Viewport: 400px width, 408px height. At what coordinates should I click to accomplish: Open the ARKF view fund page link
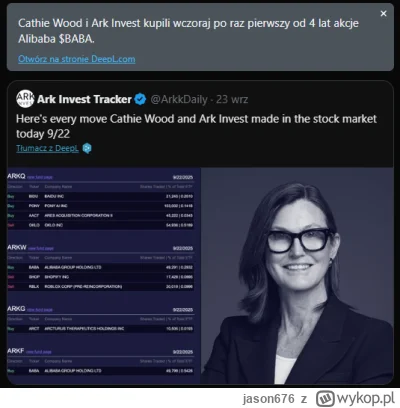click(x=39, y=352)
